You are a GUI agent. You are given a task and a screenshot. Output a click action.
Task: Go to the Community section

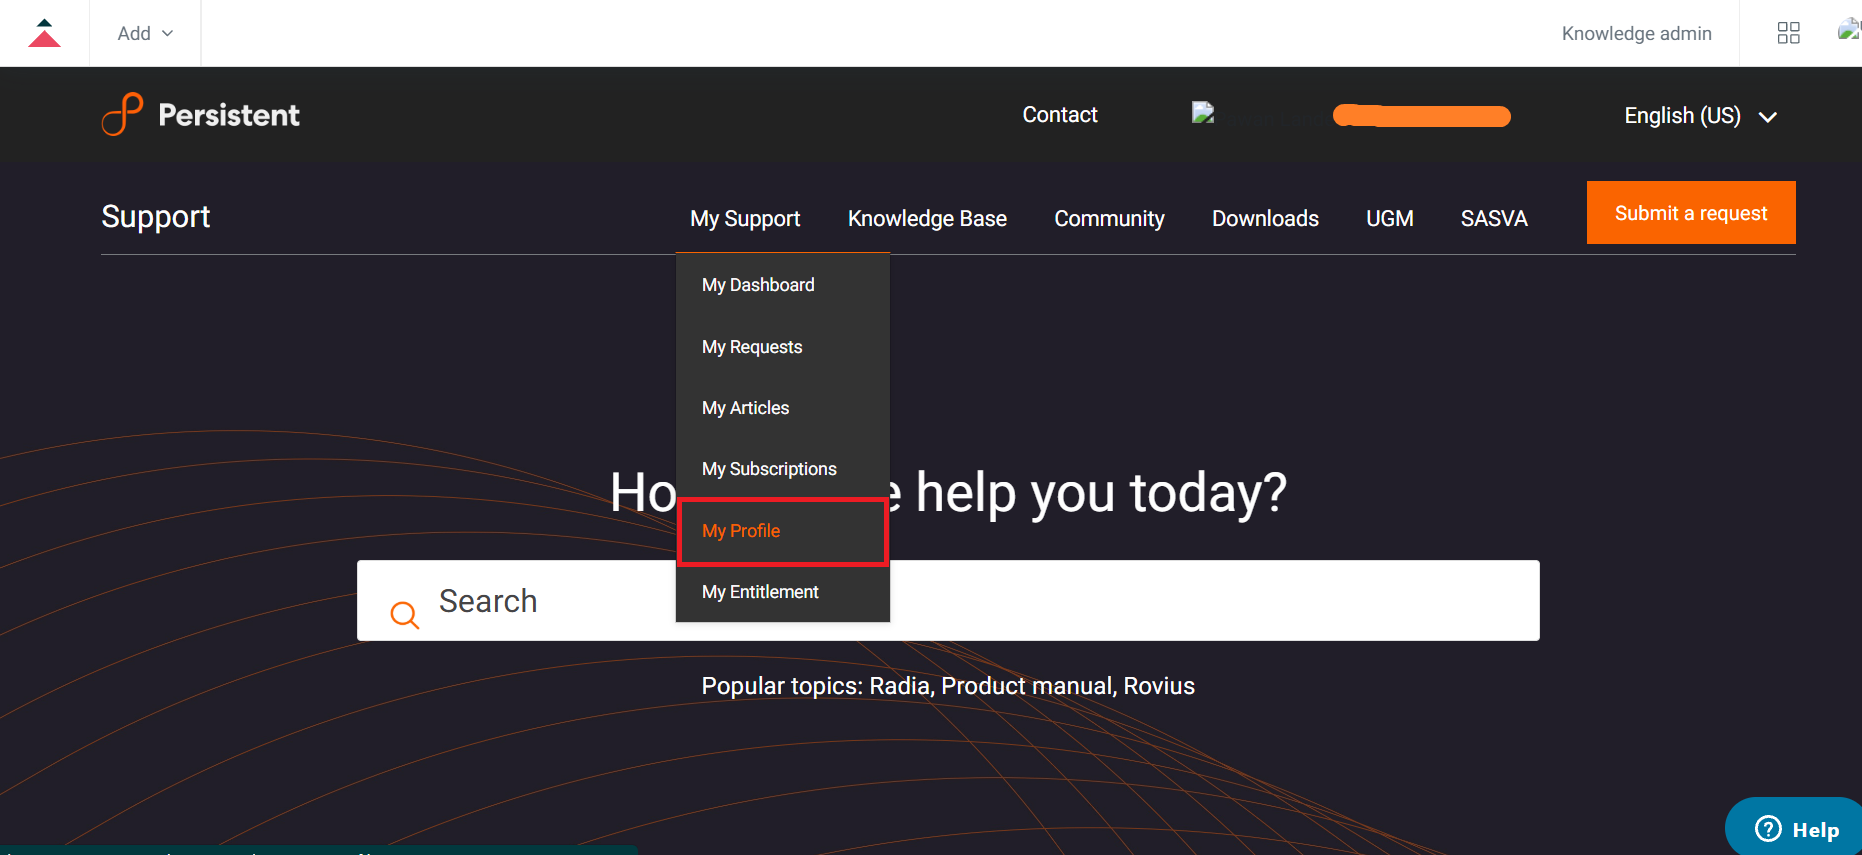coord(1109,218)
